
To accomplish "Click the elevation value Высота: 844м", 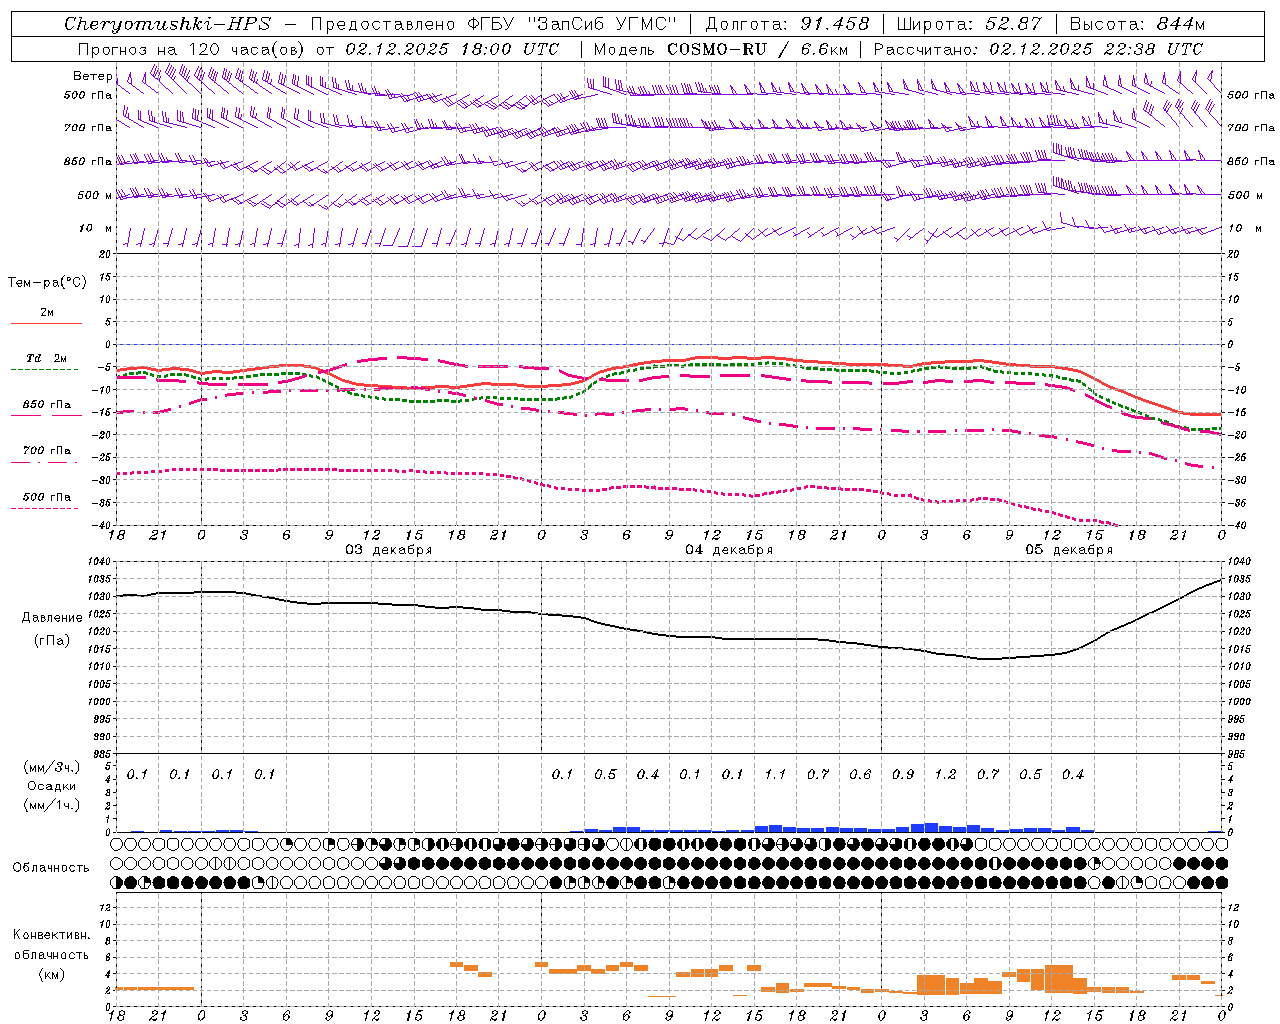I will point(1137,24).
